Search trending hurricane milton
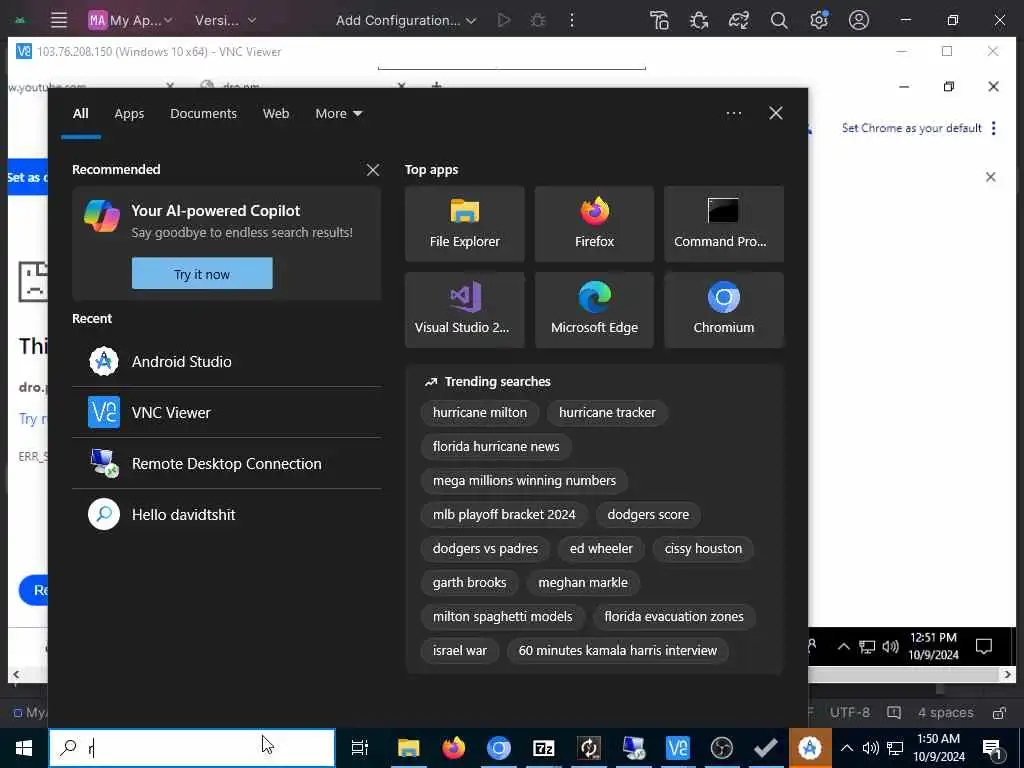The width and height of the screenshot is (1024, 768). pos(479,413)
